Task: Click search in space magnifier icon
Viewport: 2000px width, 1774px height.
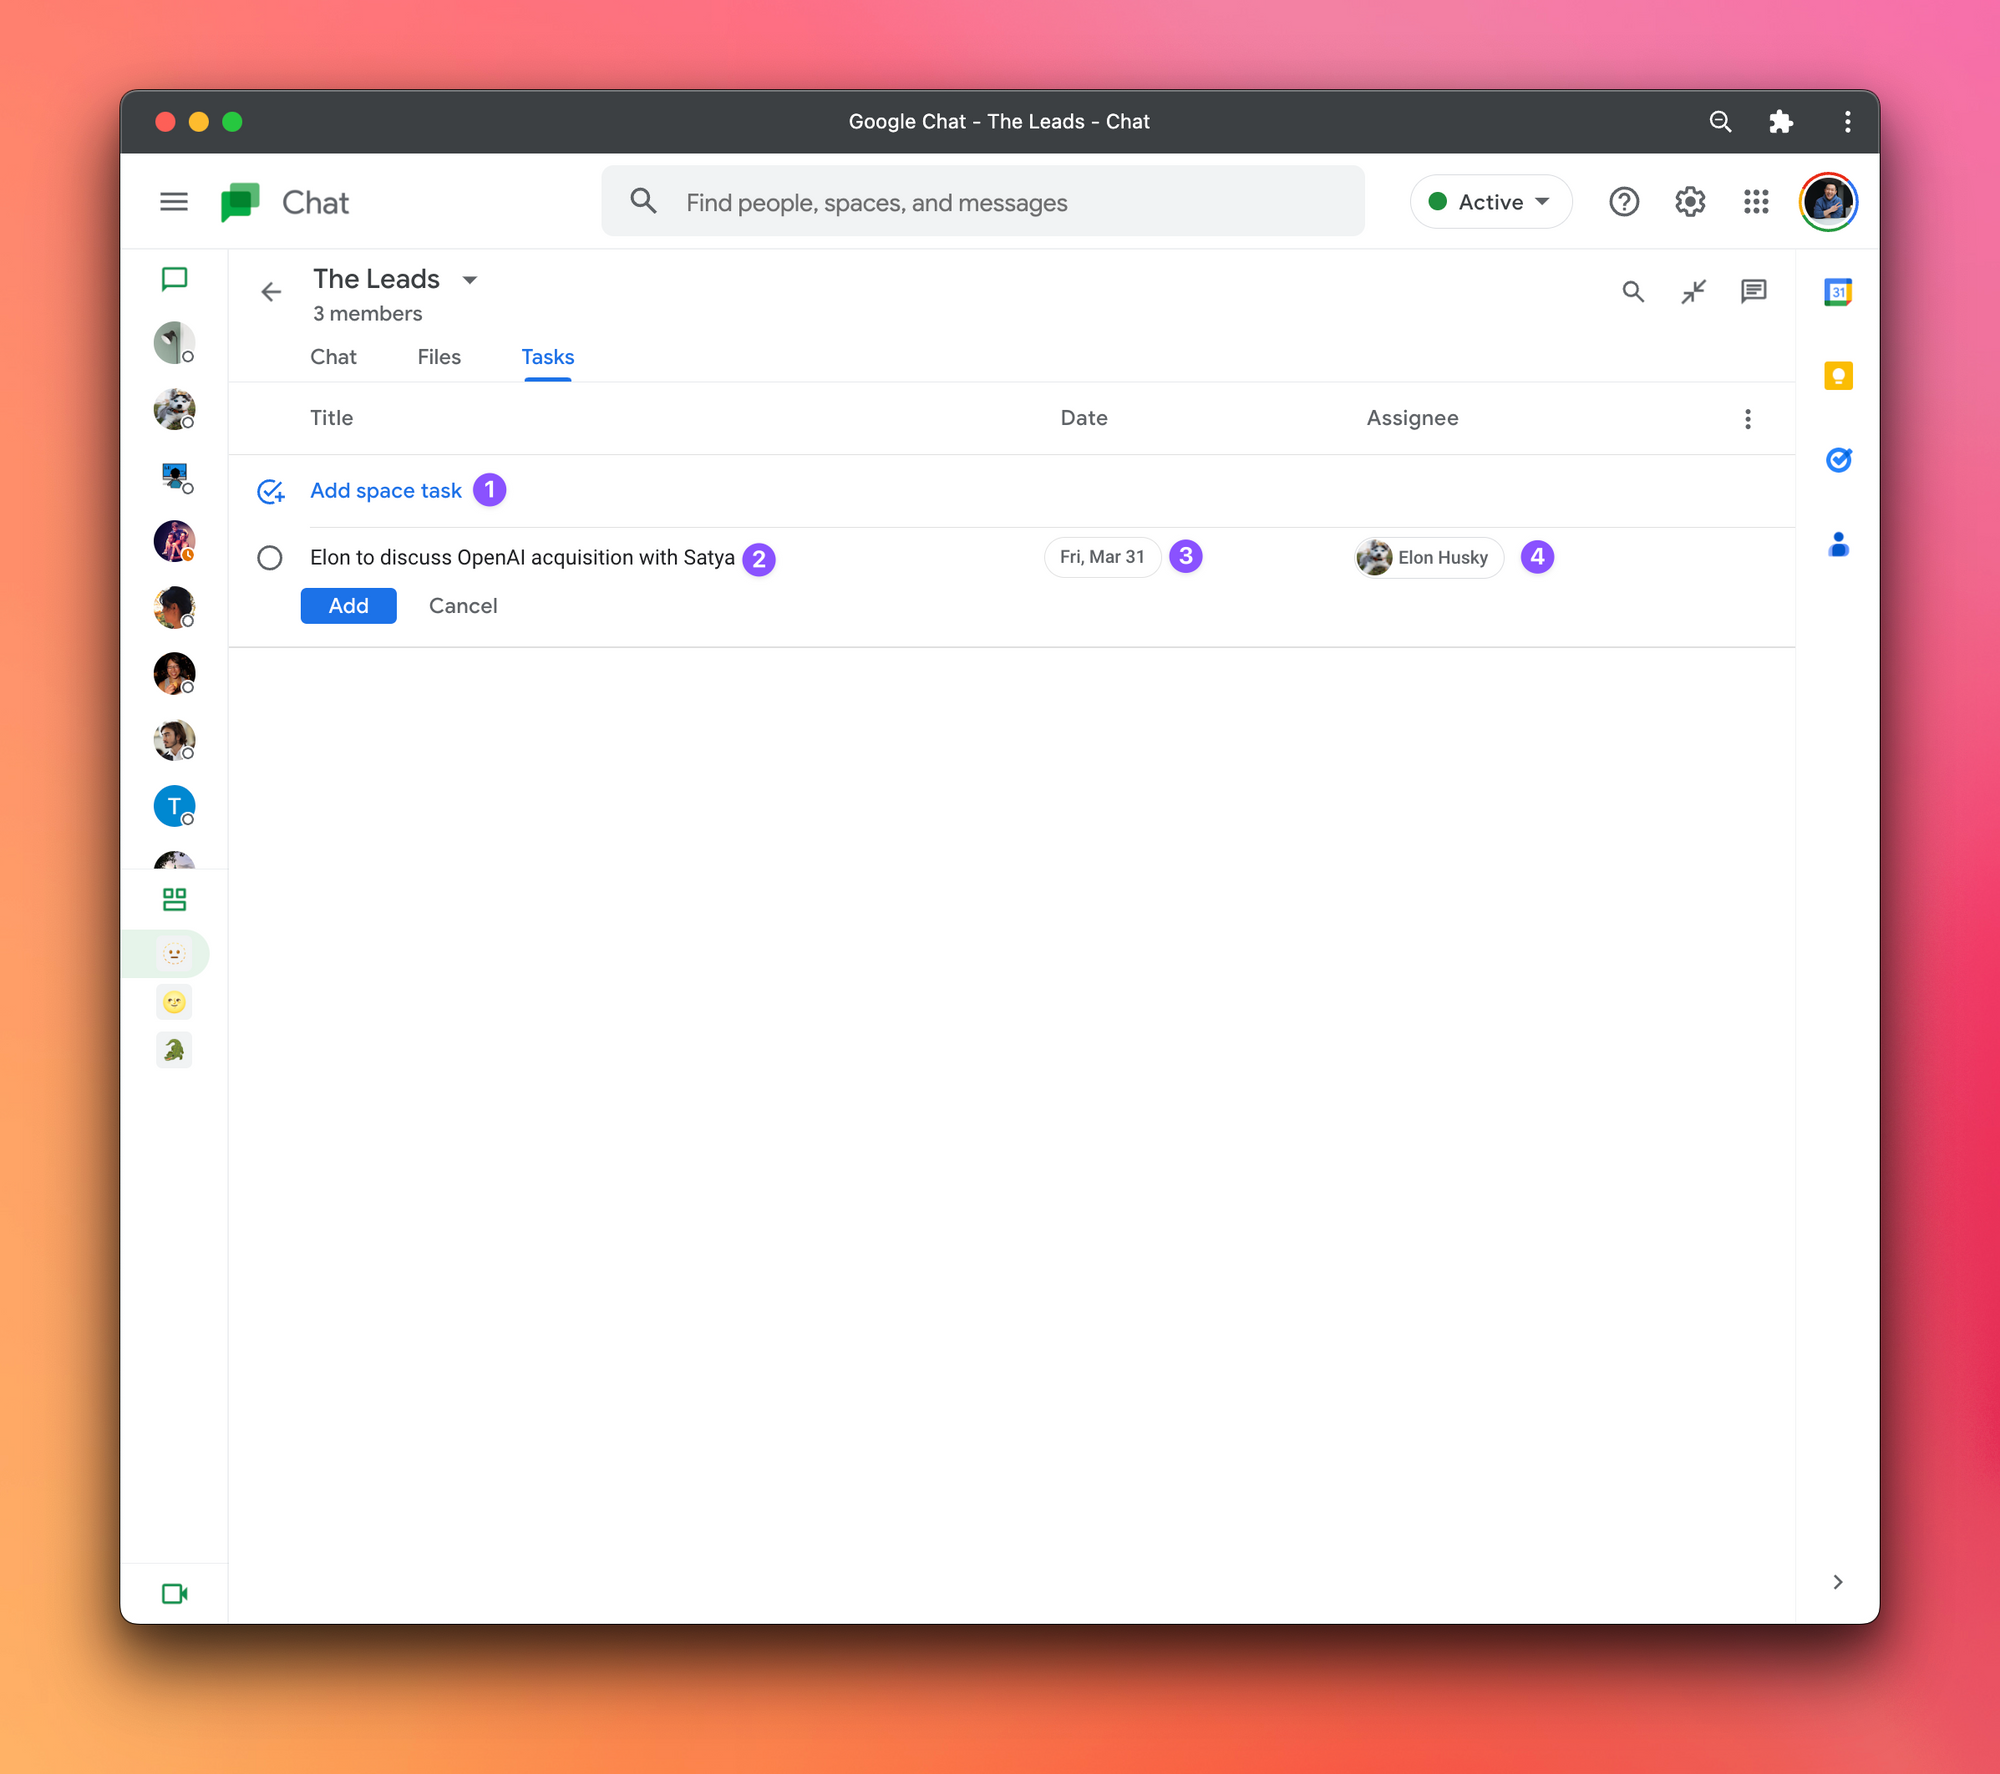Action: pyautogui.click(x=1632, y=292)
